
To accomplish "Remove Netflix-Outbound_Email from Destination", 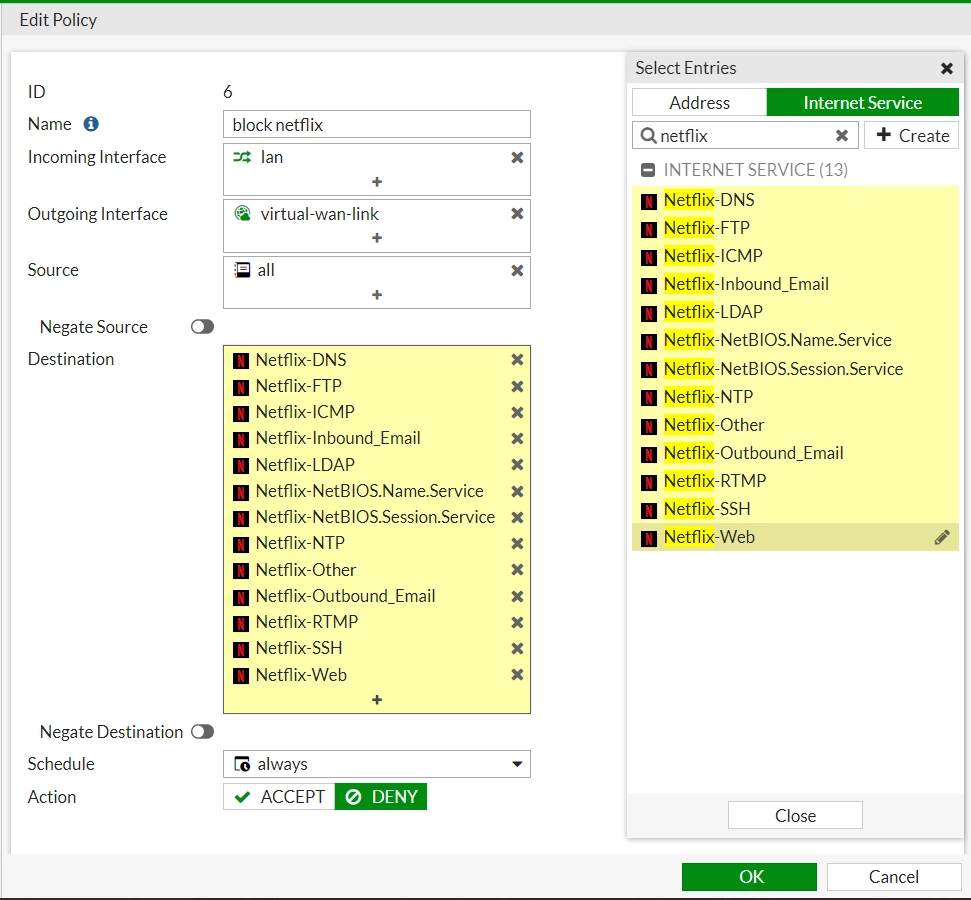I will pyautogui.click(x=517, y=596).
